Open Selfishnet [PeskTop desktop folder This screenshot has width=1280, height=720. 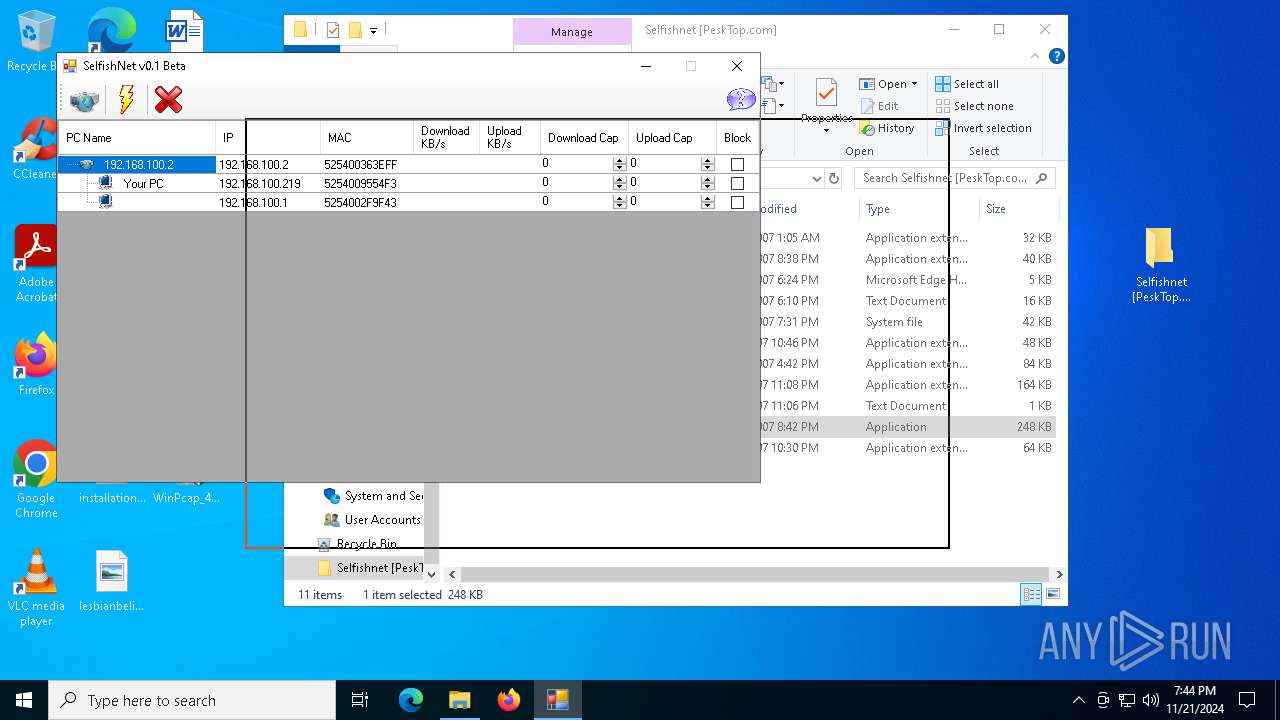[x=1160, y=264]
